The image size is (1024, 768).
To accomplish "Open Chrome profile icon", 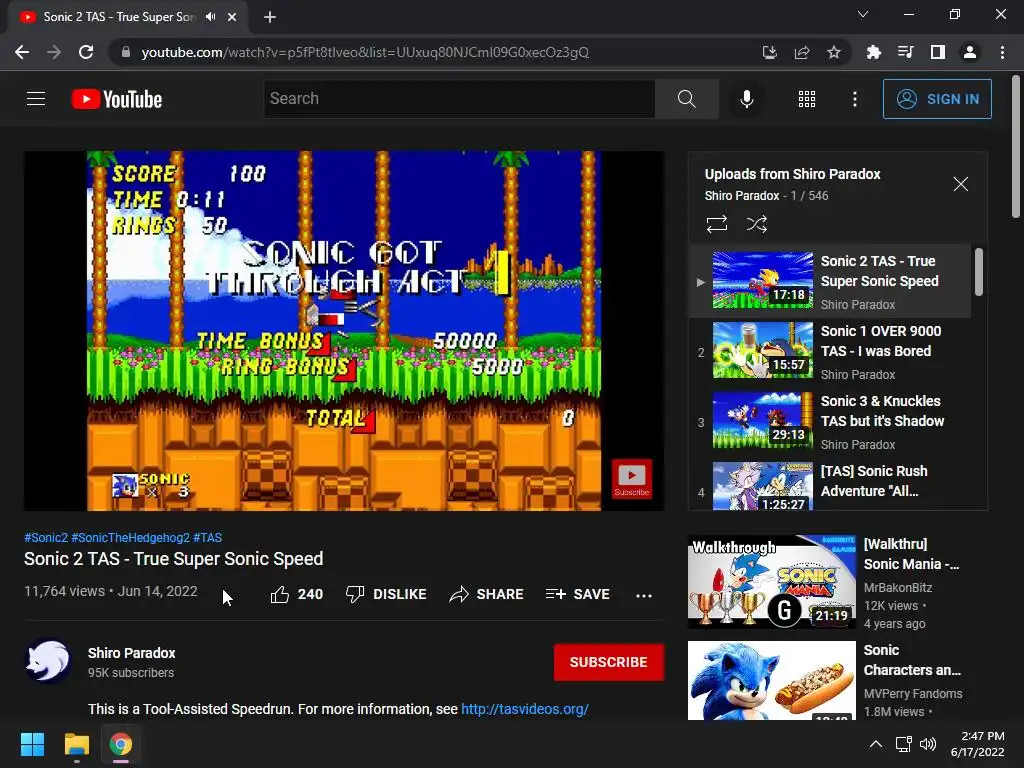I will tap(970, 52).
